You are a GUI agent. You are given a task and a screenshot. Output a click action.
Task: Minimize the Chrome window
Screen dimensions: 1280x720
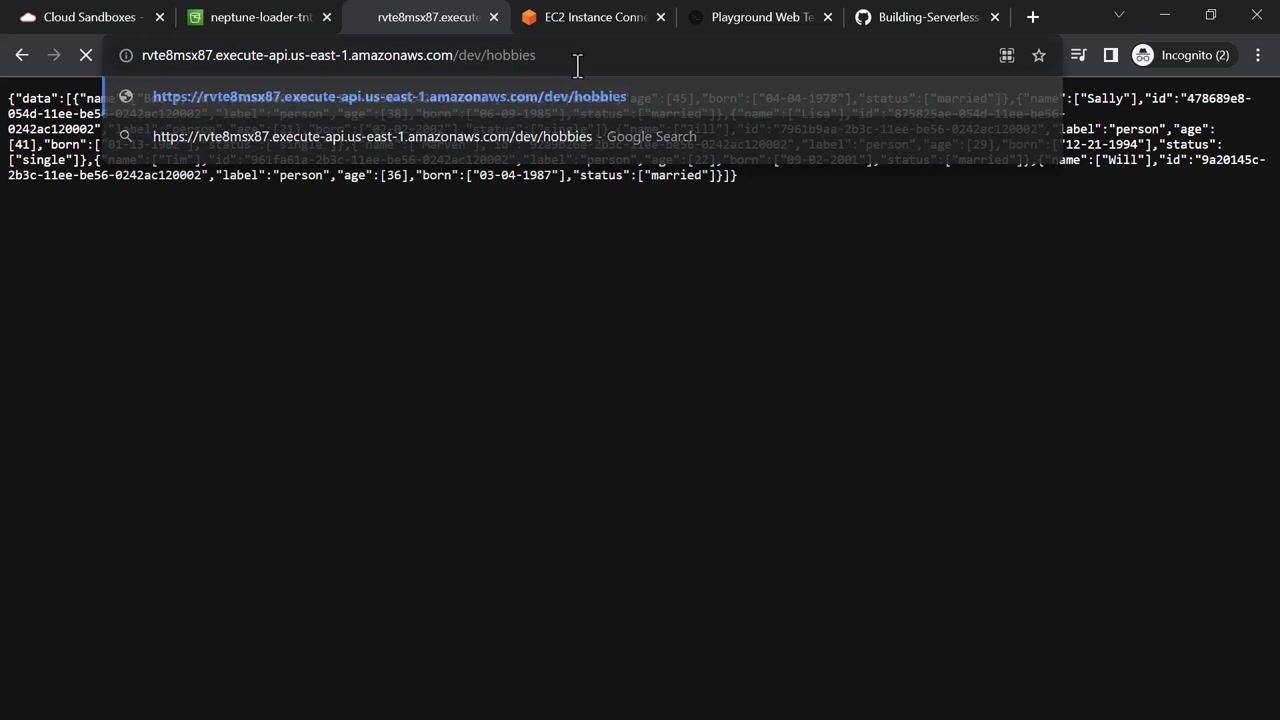pyautogui.click(x=1165, y=16)
